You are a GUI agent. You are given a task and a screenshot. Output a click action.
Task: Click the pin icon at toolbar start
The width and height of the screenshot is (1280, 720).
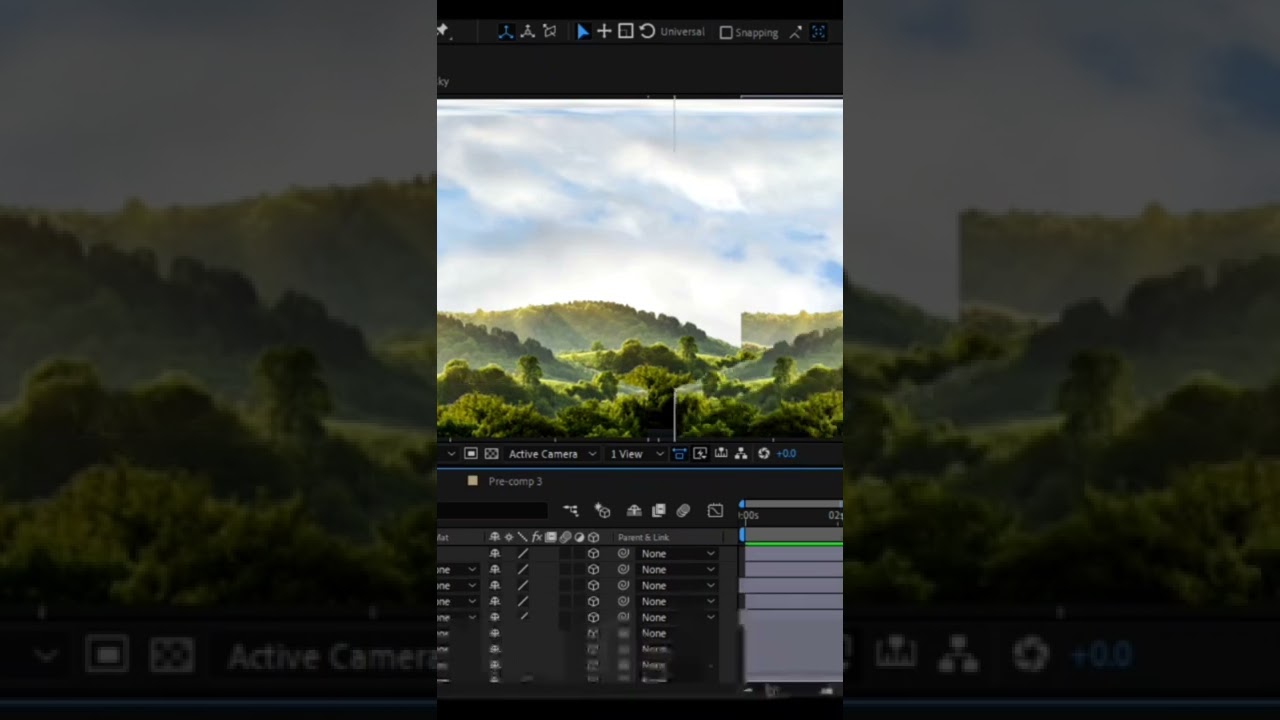pos(443,32)
